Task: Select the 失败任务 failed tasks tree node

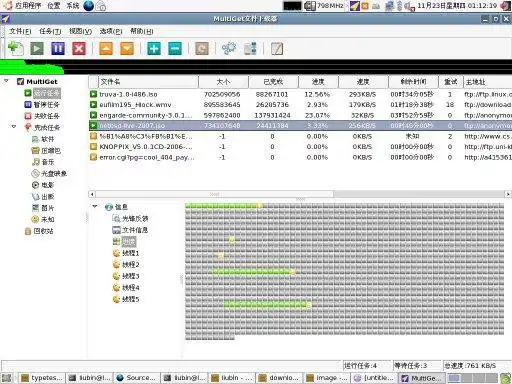Action: [x=42, y=116]
